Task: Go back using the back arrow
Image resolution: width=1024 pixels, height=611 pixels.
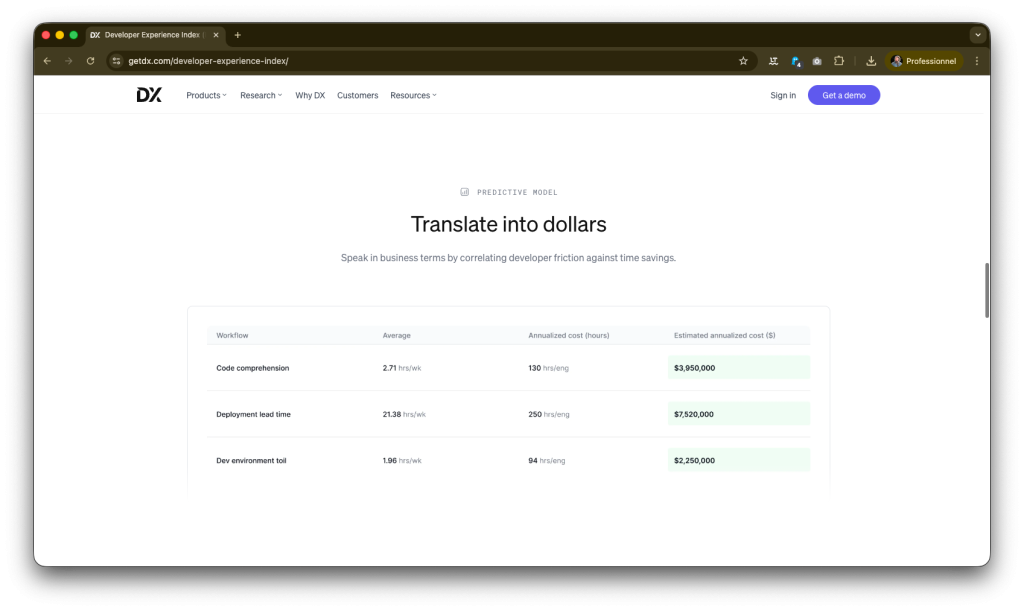Action: pyautogui.click(x=47, y=61)
